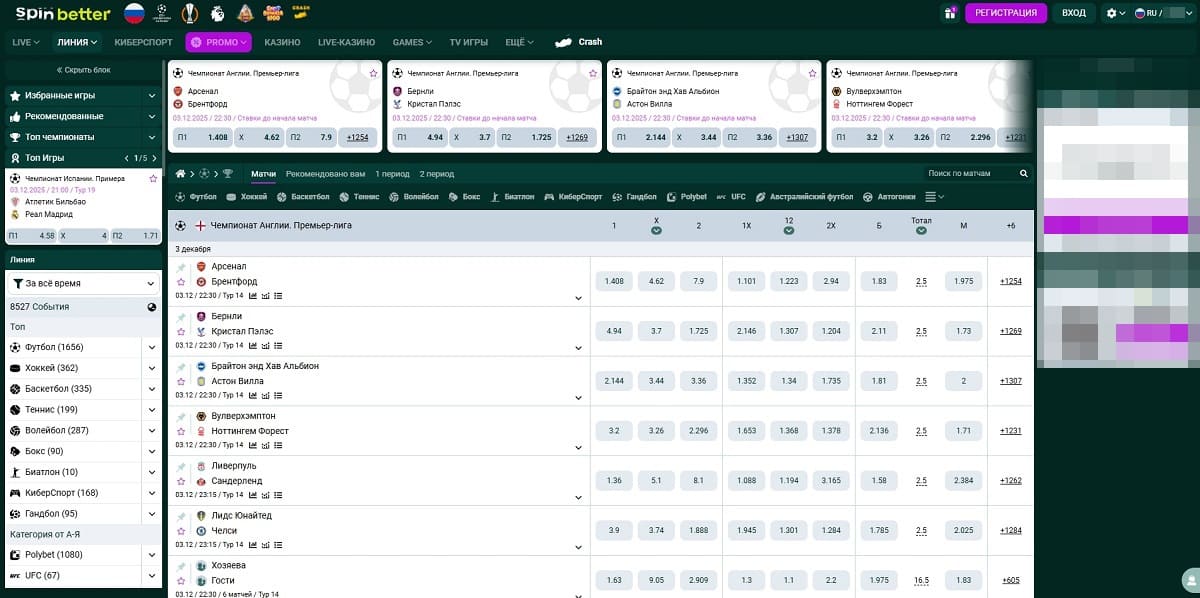Open +1254 more markets link in match list
This screenshot has width=1200, height=598.
tap(1011, 281)
